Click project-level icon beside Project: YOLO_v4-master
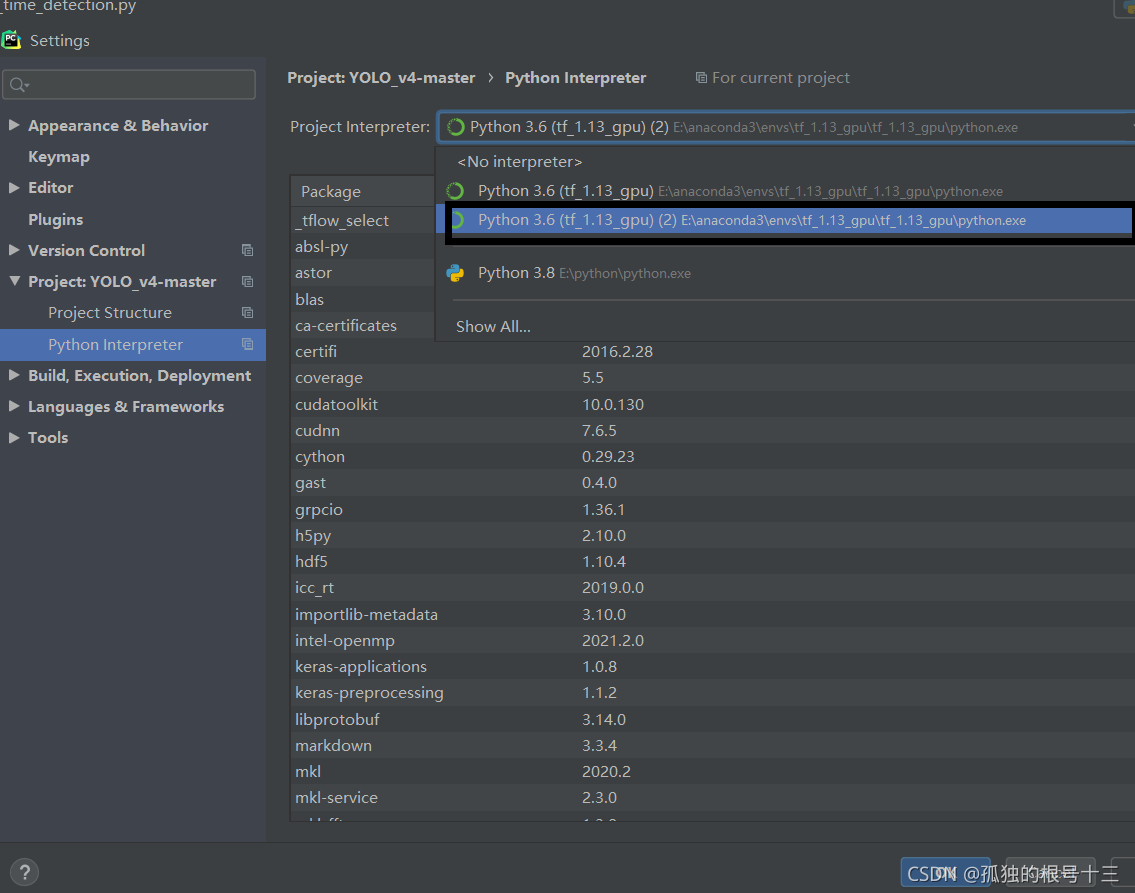Screen dimensions: 1135x893 248,282
